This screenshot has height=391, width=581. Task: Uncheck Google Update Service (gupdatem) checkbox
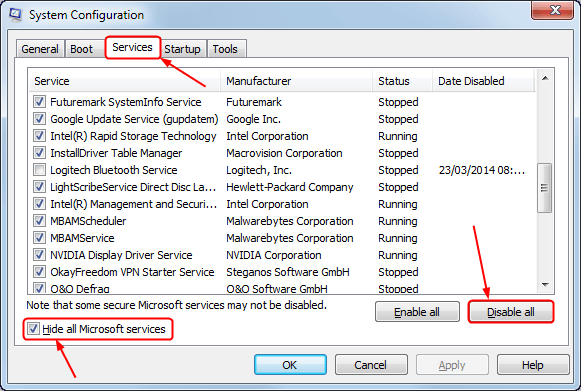(x=39, y=119)
